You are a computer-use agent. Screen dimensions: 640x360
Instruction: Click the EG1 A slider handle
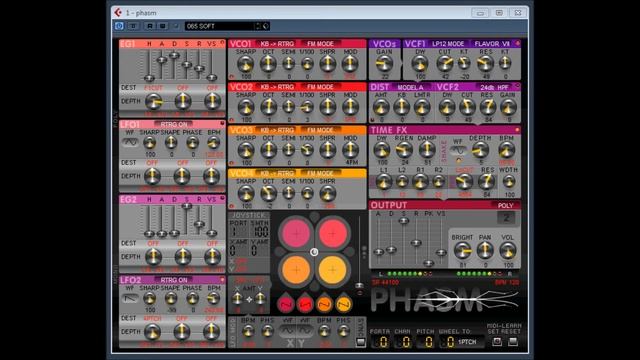162,60
